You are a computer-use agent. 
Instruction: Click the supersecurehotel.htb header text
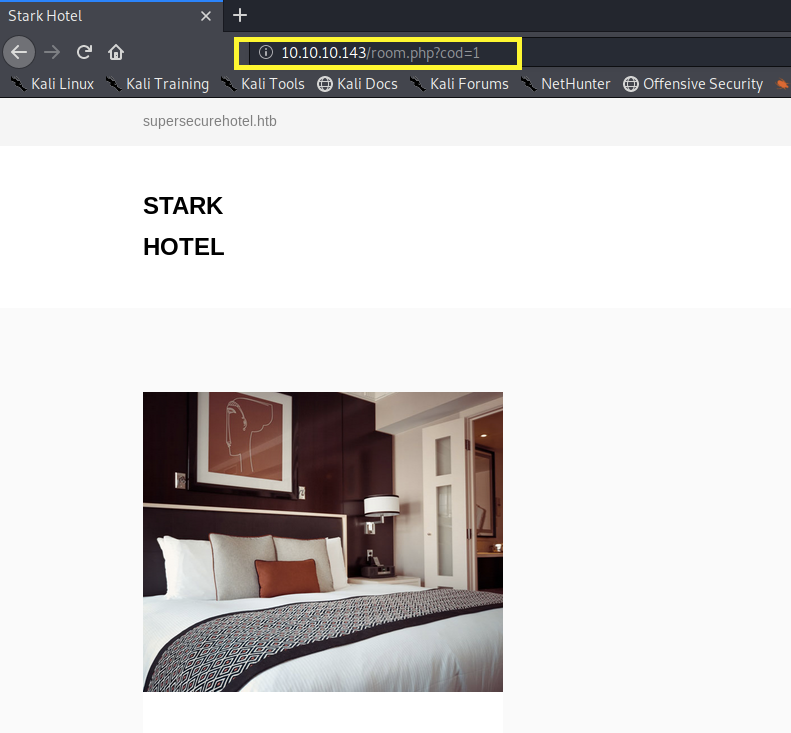(x=209, y=121)
